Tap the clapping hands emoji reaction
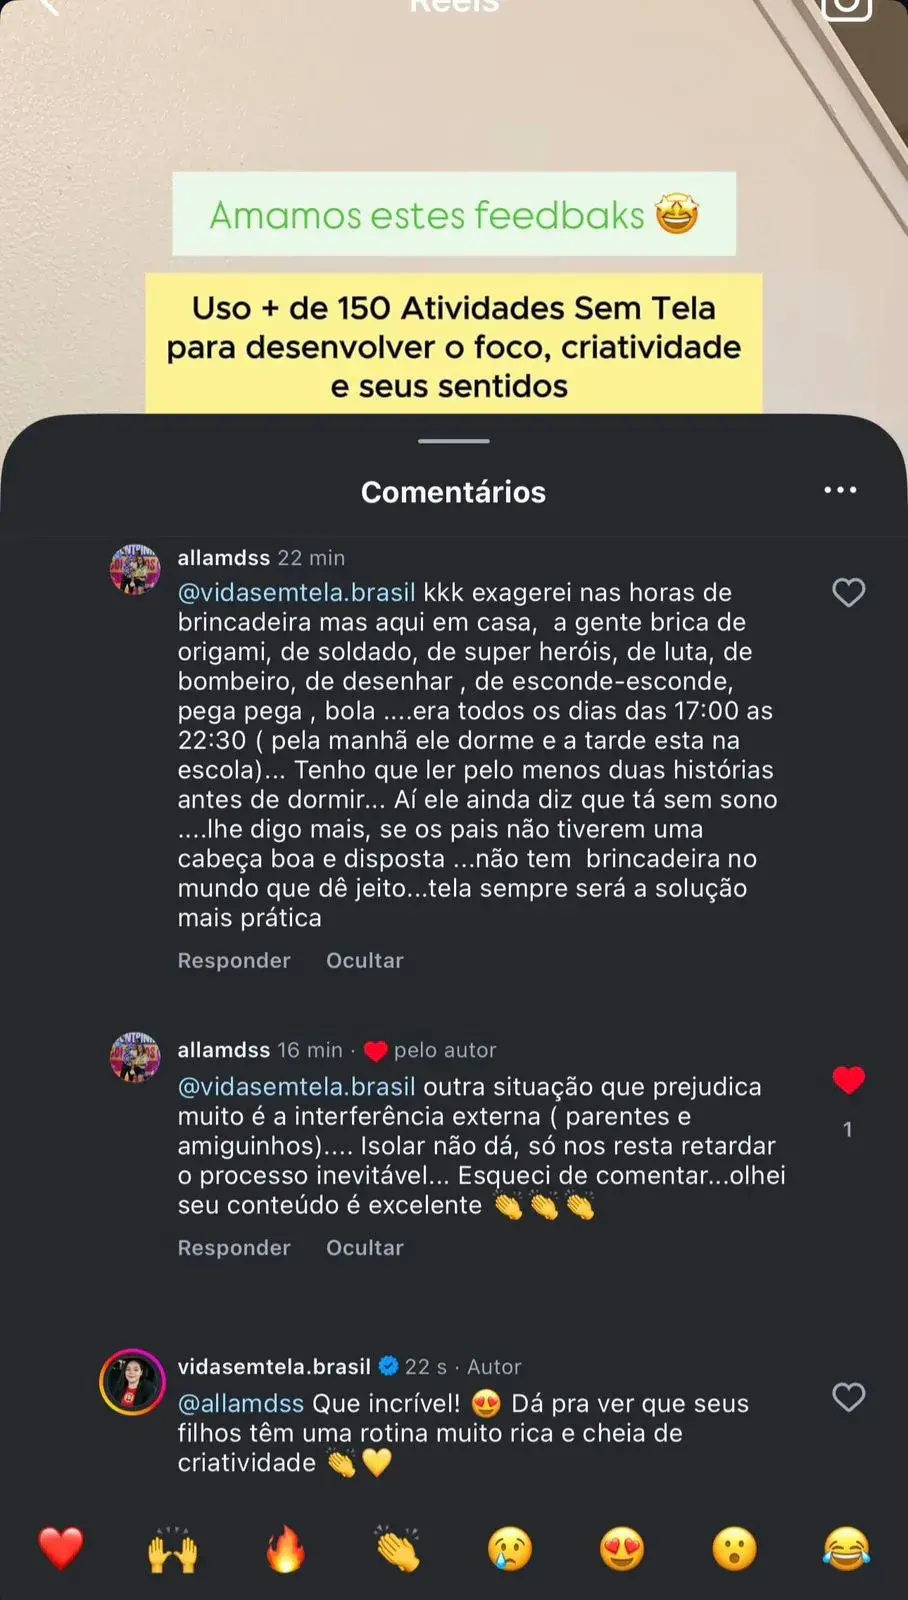908x1600 pixels. click(398, 1550)
